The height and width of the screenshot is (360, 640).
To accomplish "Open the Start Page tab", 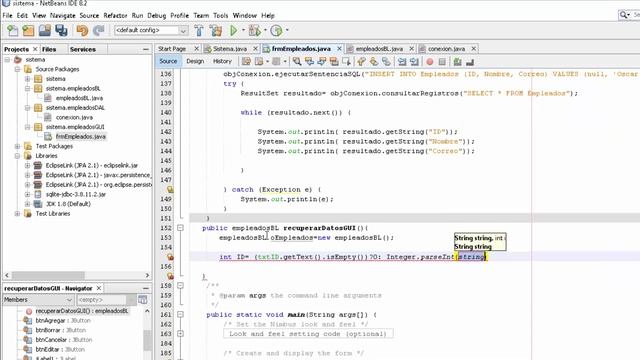I will [172, 49].
